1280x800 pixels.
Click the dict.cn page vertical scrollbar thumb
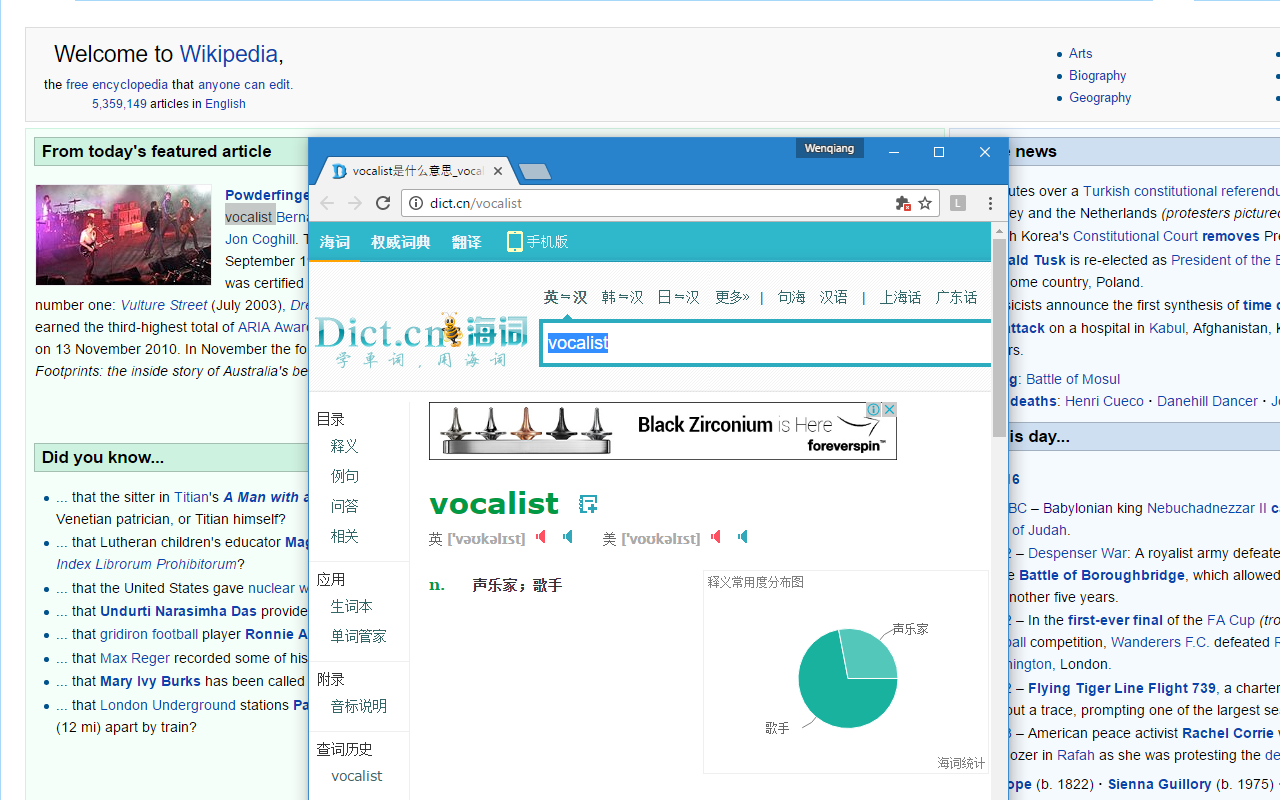tap(1000, 338)
